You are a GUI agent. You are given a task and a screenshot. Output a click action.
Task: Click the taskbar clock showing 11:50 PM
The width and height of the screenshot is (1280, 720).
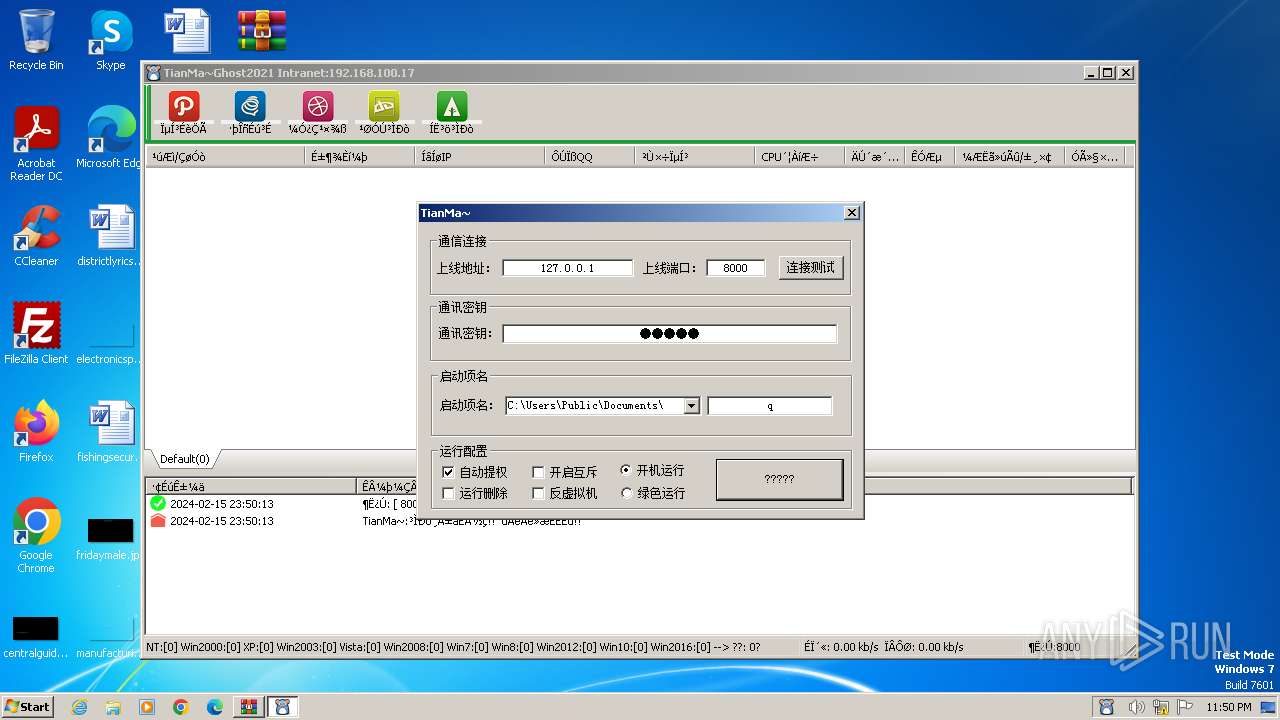pyautogui.click(x=1228, y=707)
